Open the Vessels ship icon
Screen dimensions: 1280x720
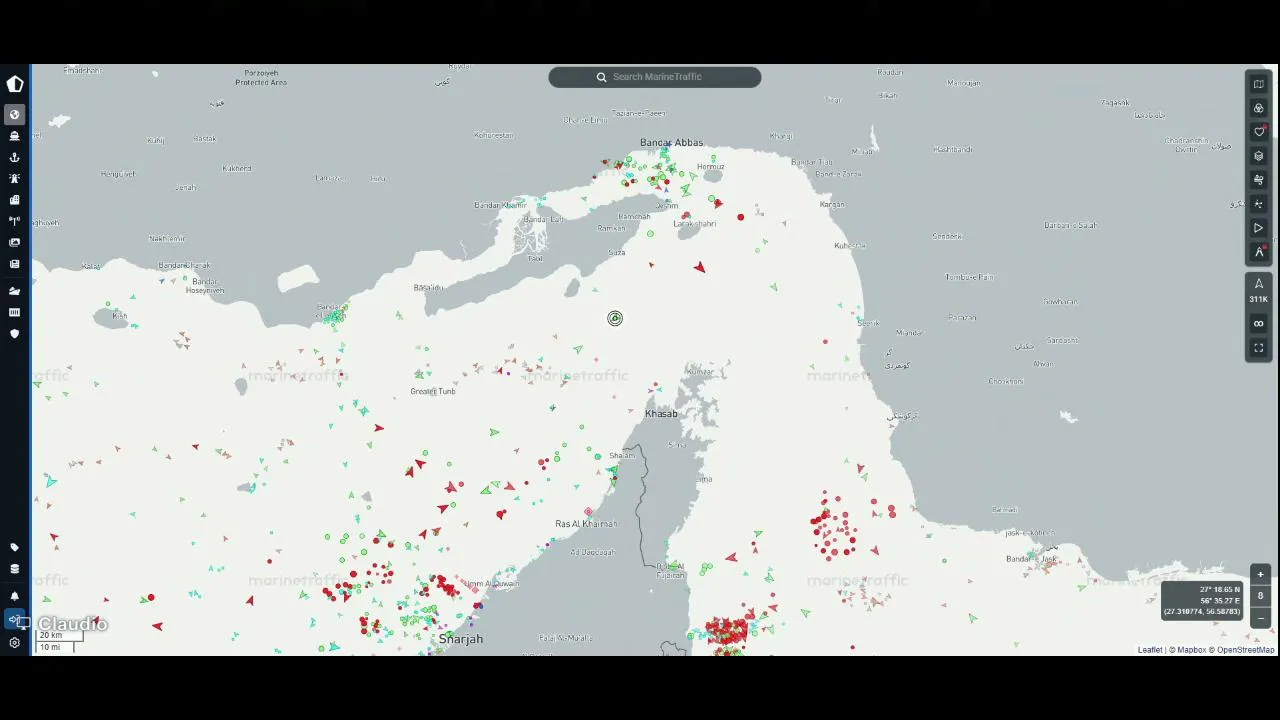point(14,136)
